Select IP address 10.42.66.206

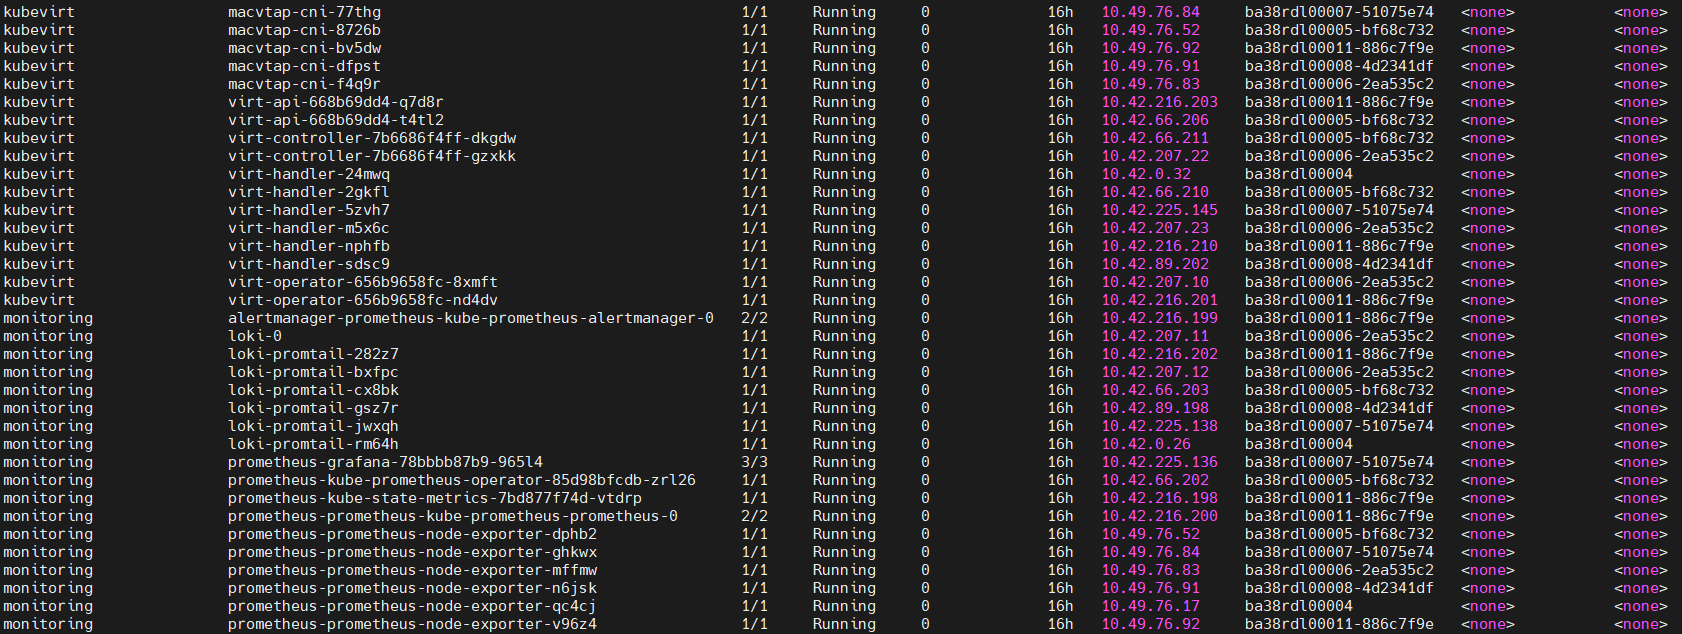[1155, 120]
